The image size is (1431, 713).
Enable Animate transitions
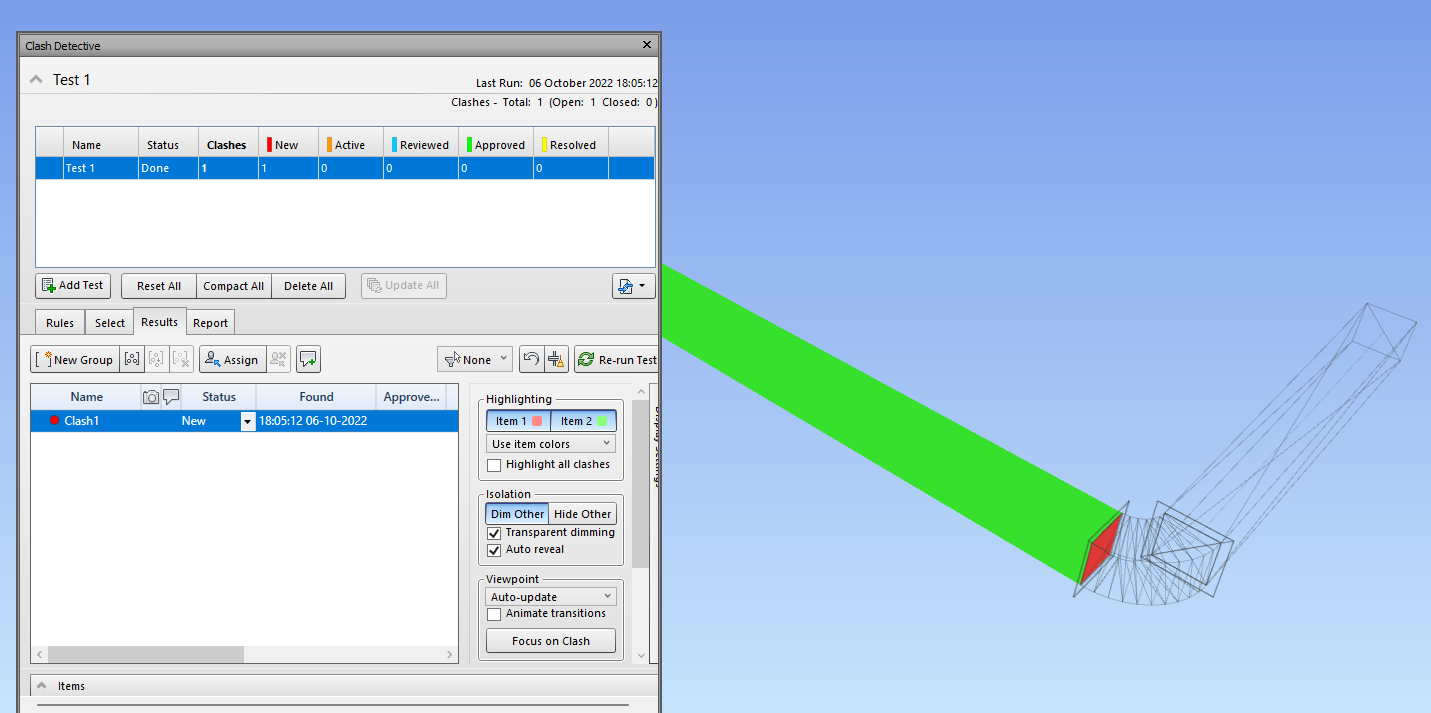(494, 613)
